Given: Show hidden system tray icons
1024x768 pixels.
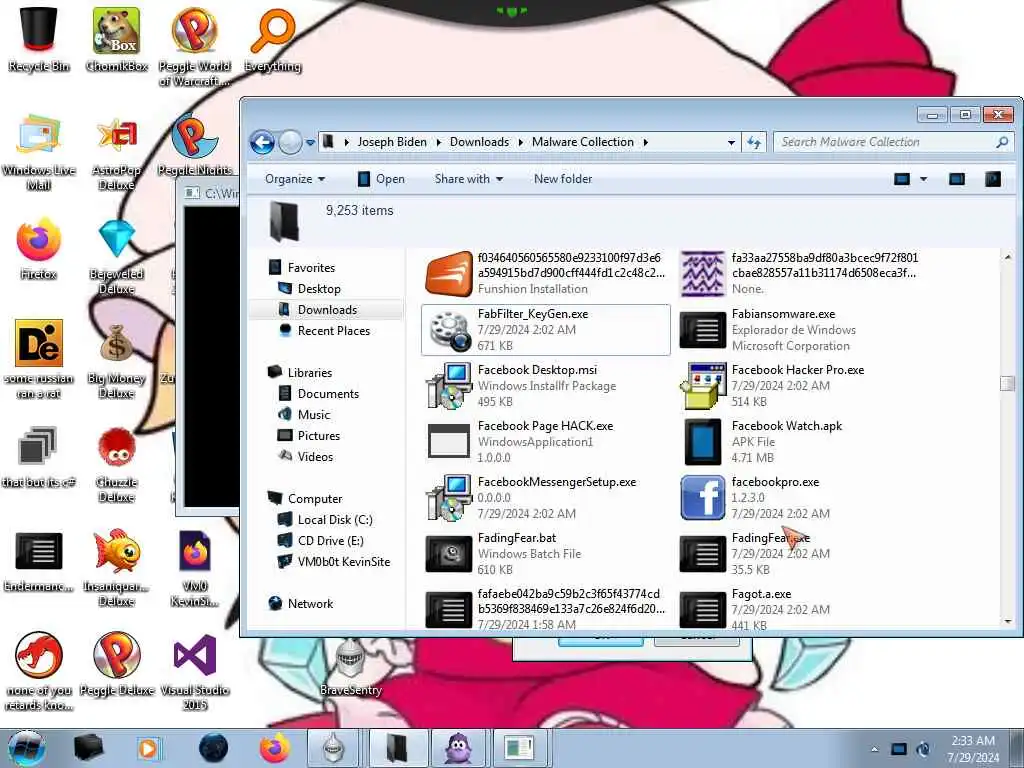Looking at the screenshot, I should (x=874, y=749).
